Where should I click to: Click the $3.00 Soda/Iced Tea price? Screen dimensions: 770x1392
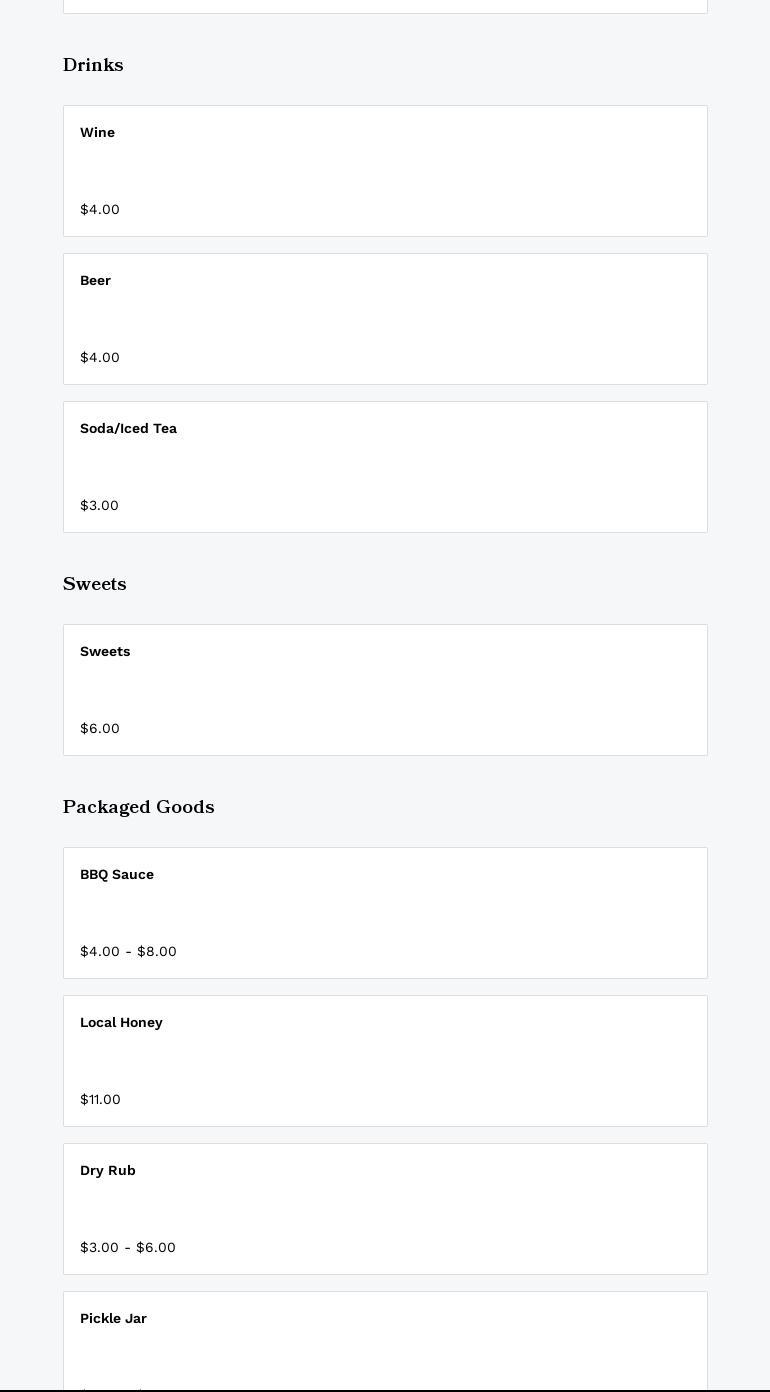[99, 505]
